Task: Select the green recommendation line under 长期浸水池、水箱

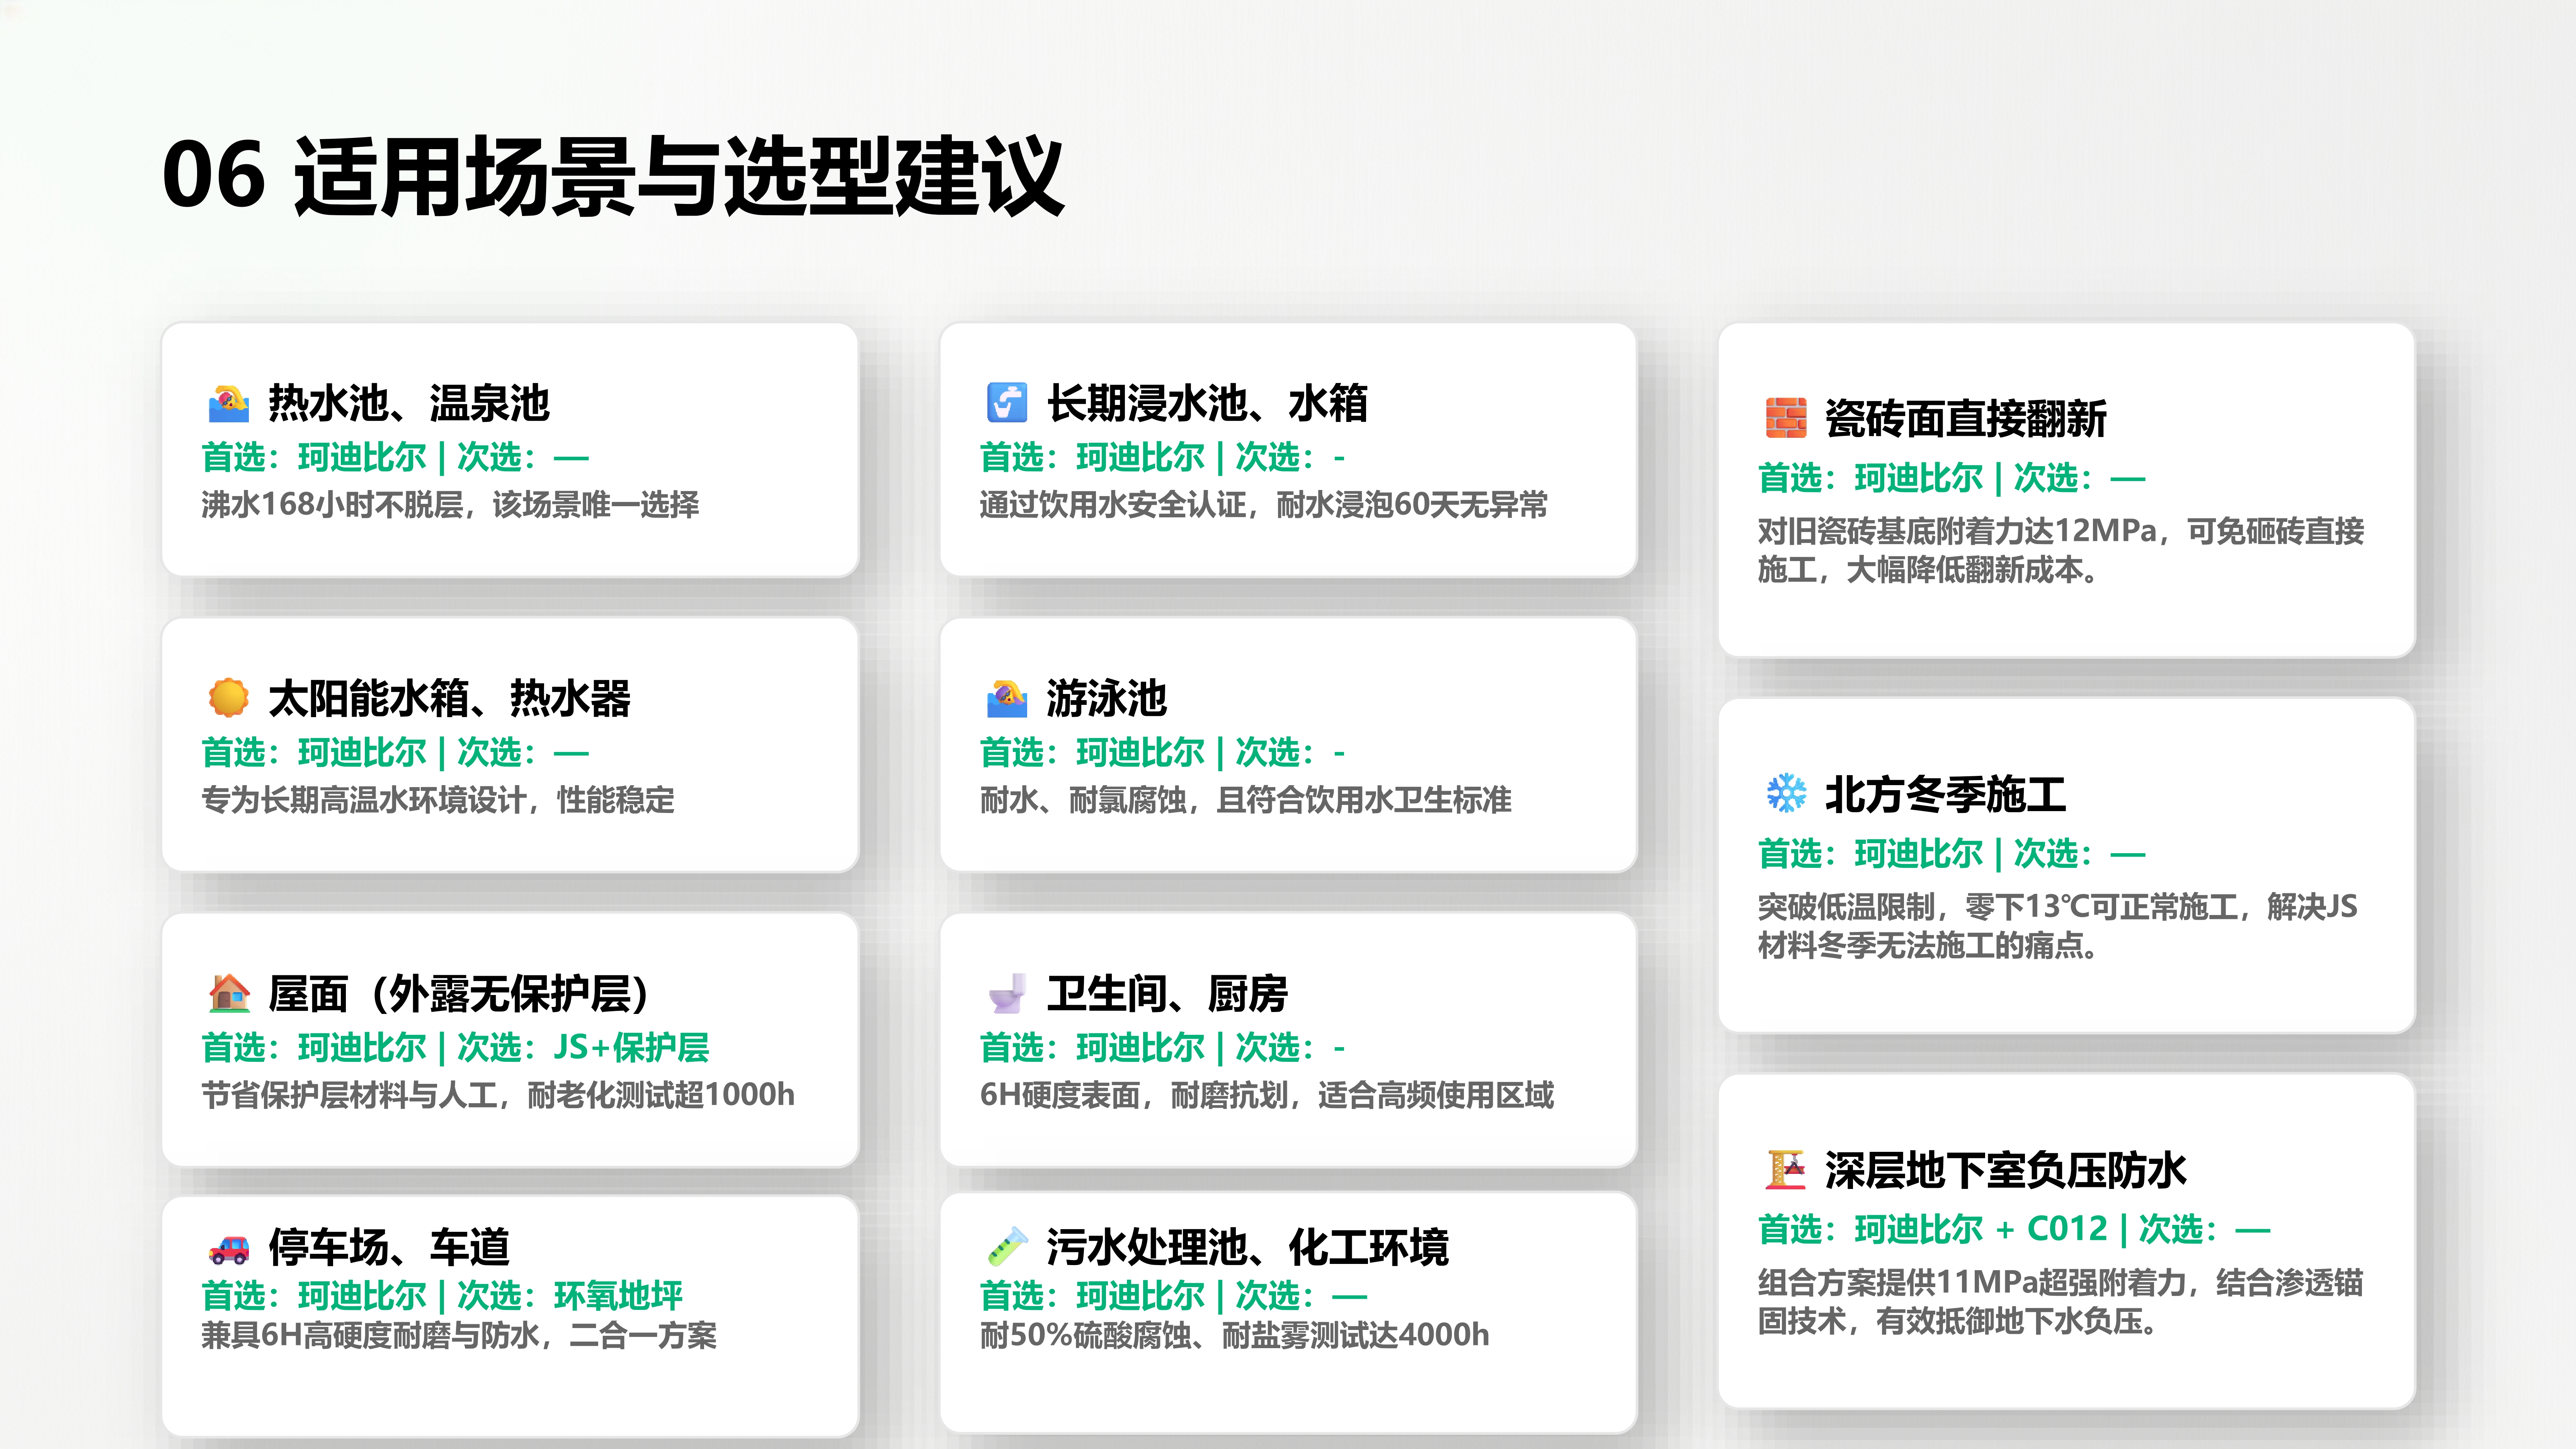Action: (x=1162, y=457)
